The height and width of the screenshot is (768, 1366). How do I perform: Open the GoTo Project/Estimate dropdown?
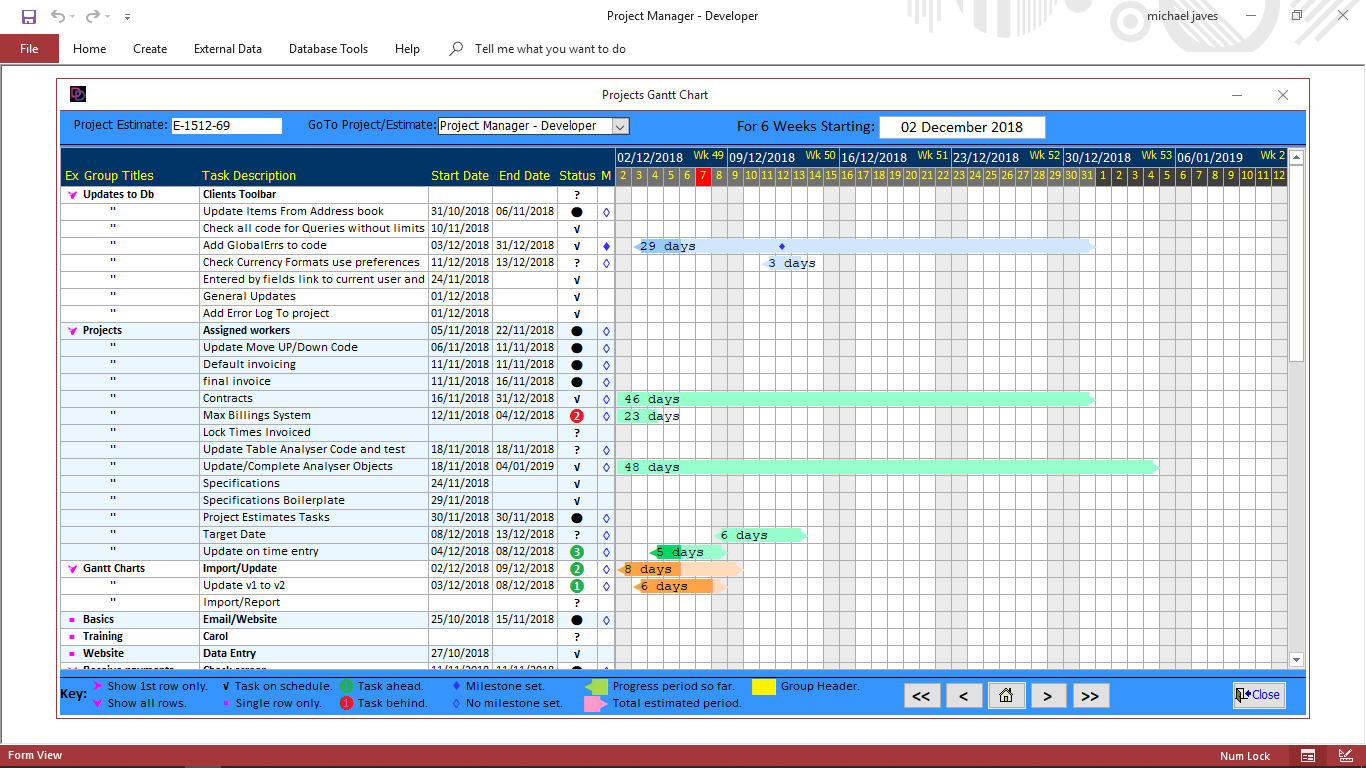(x=620, y=126)
